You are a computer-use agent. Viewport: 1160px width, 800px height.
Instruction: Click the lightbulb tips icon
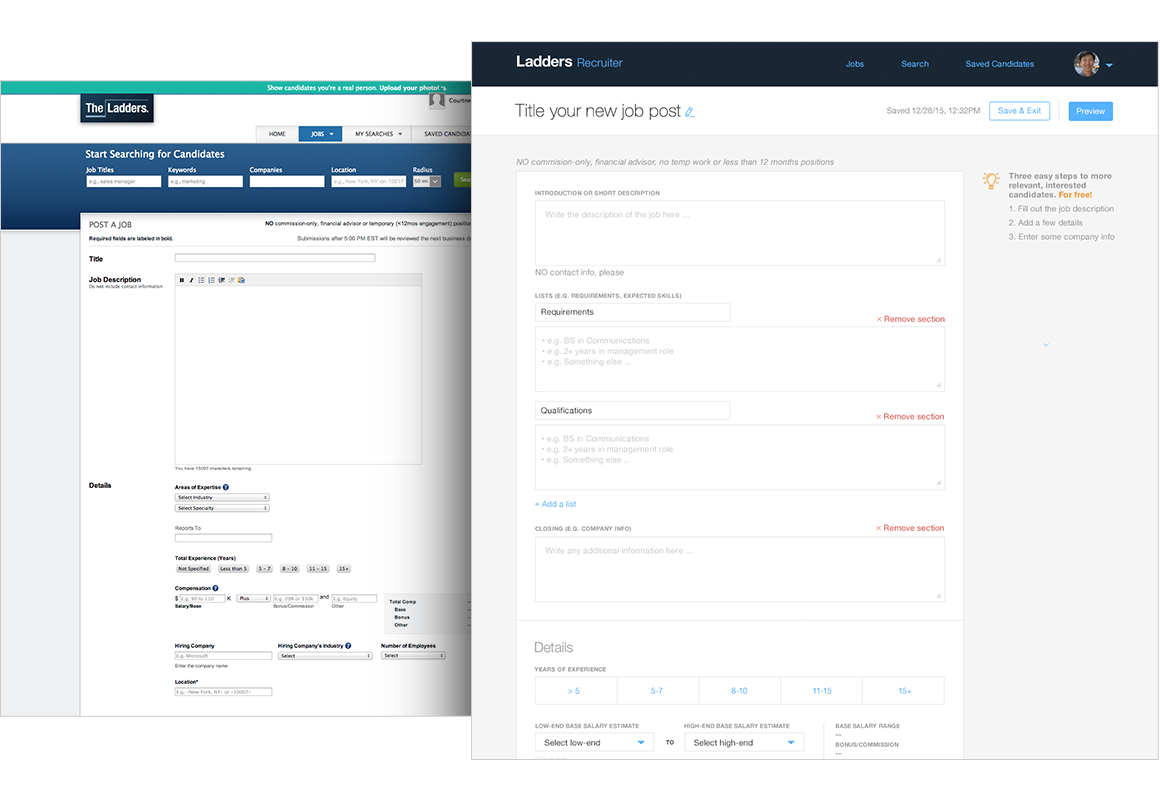click(991, 181)
